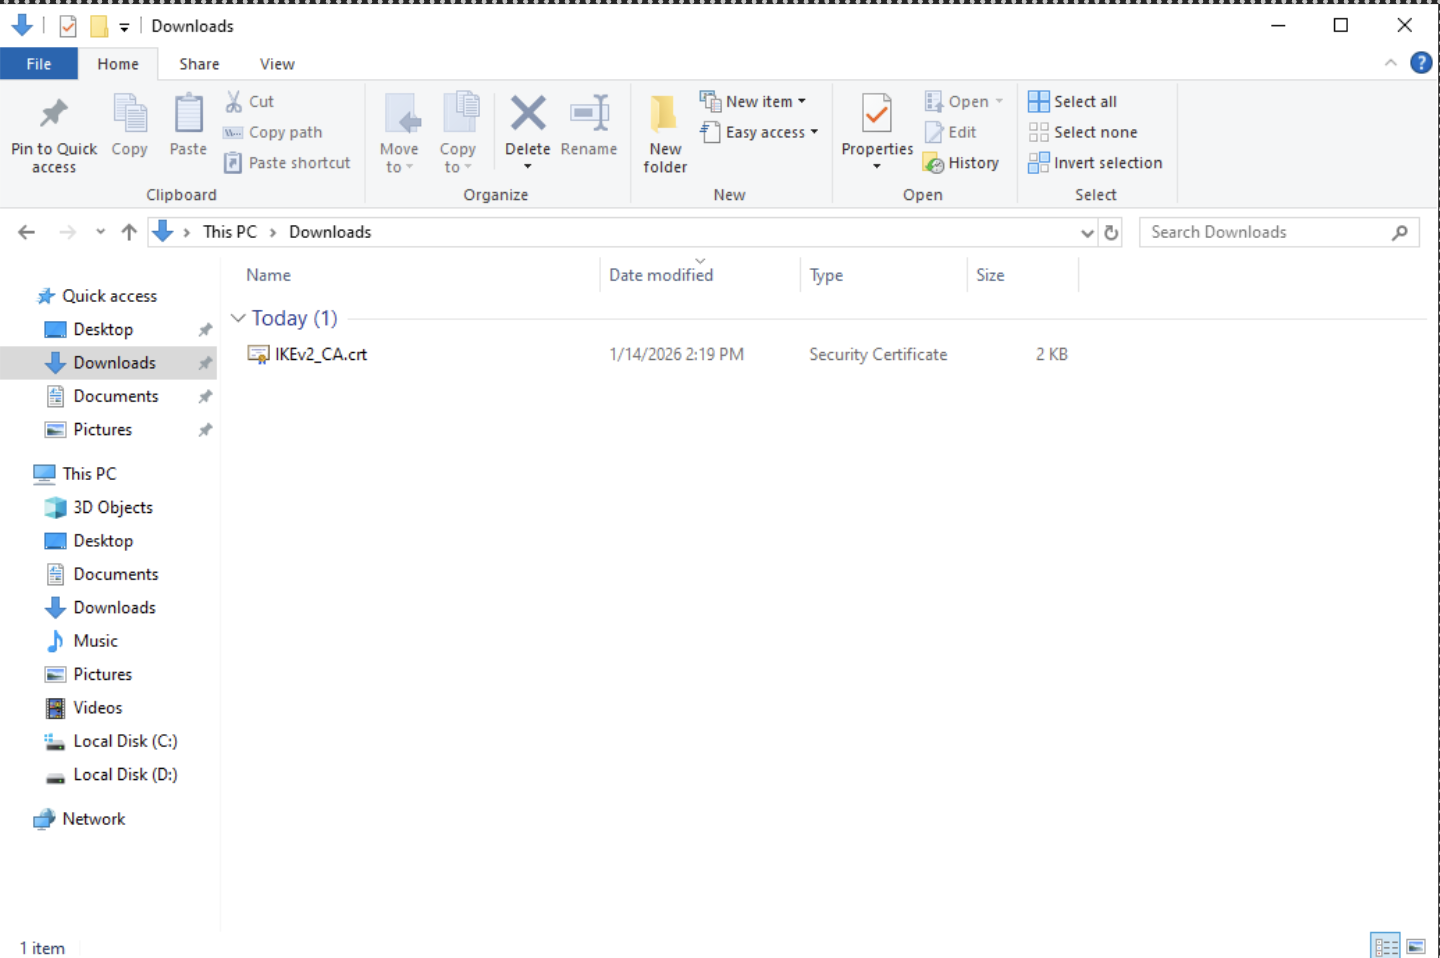Click the New folder icon

664,114
